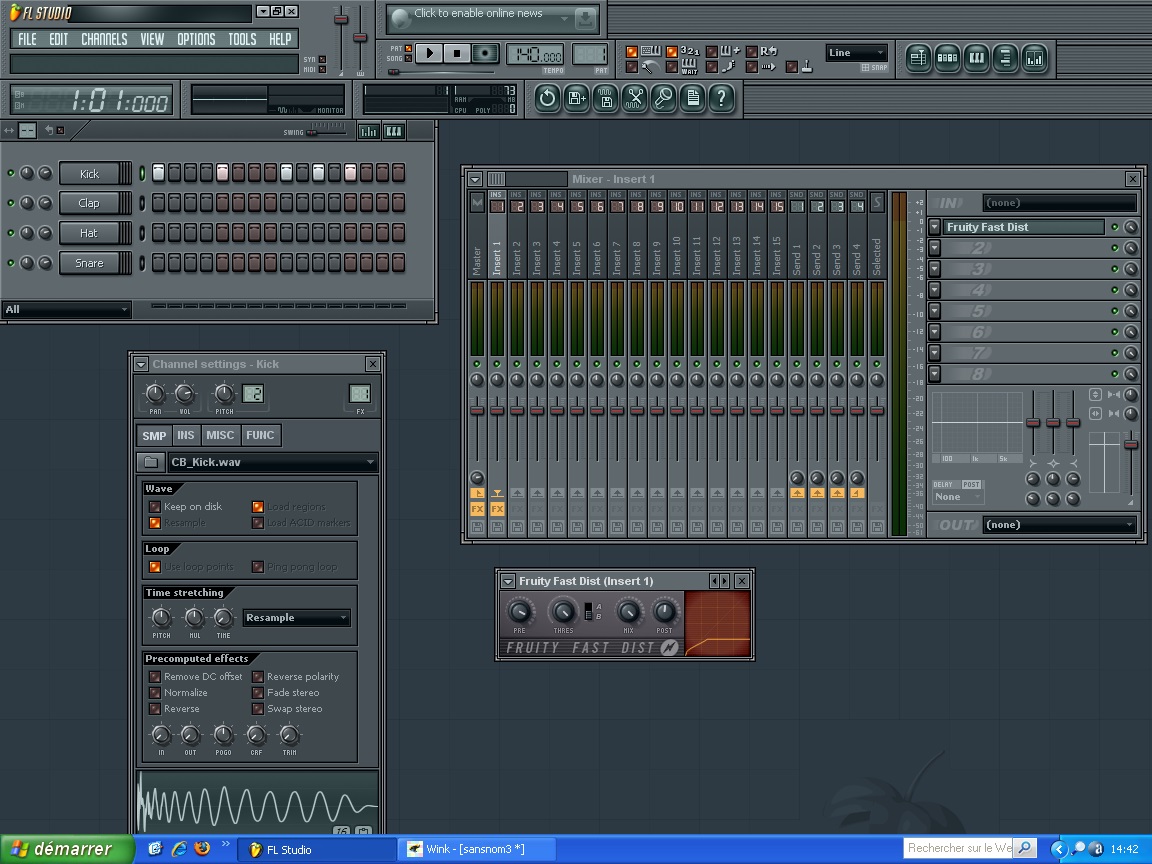1152x864 pixels.
Task: Enable Normalize precomputed effect
Action: click(x=154, y=693)
